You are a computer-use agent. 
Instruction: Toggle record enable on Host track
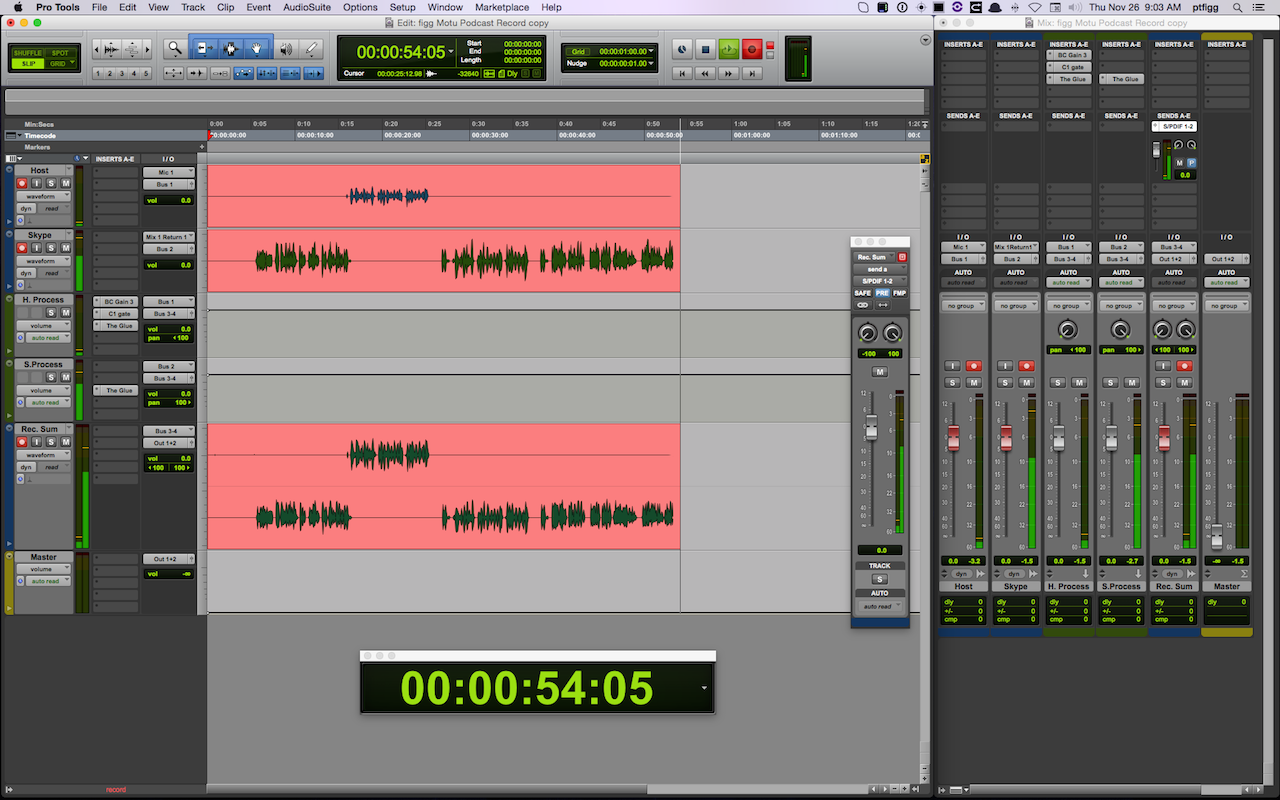(24, 183)
